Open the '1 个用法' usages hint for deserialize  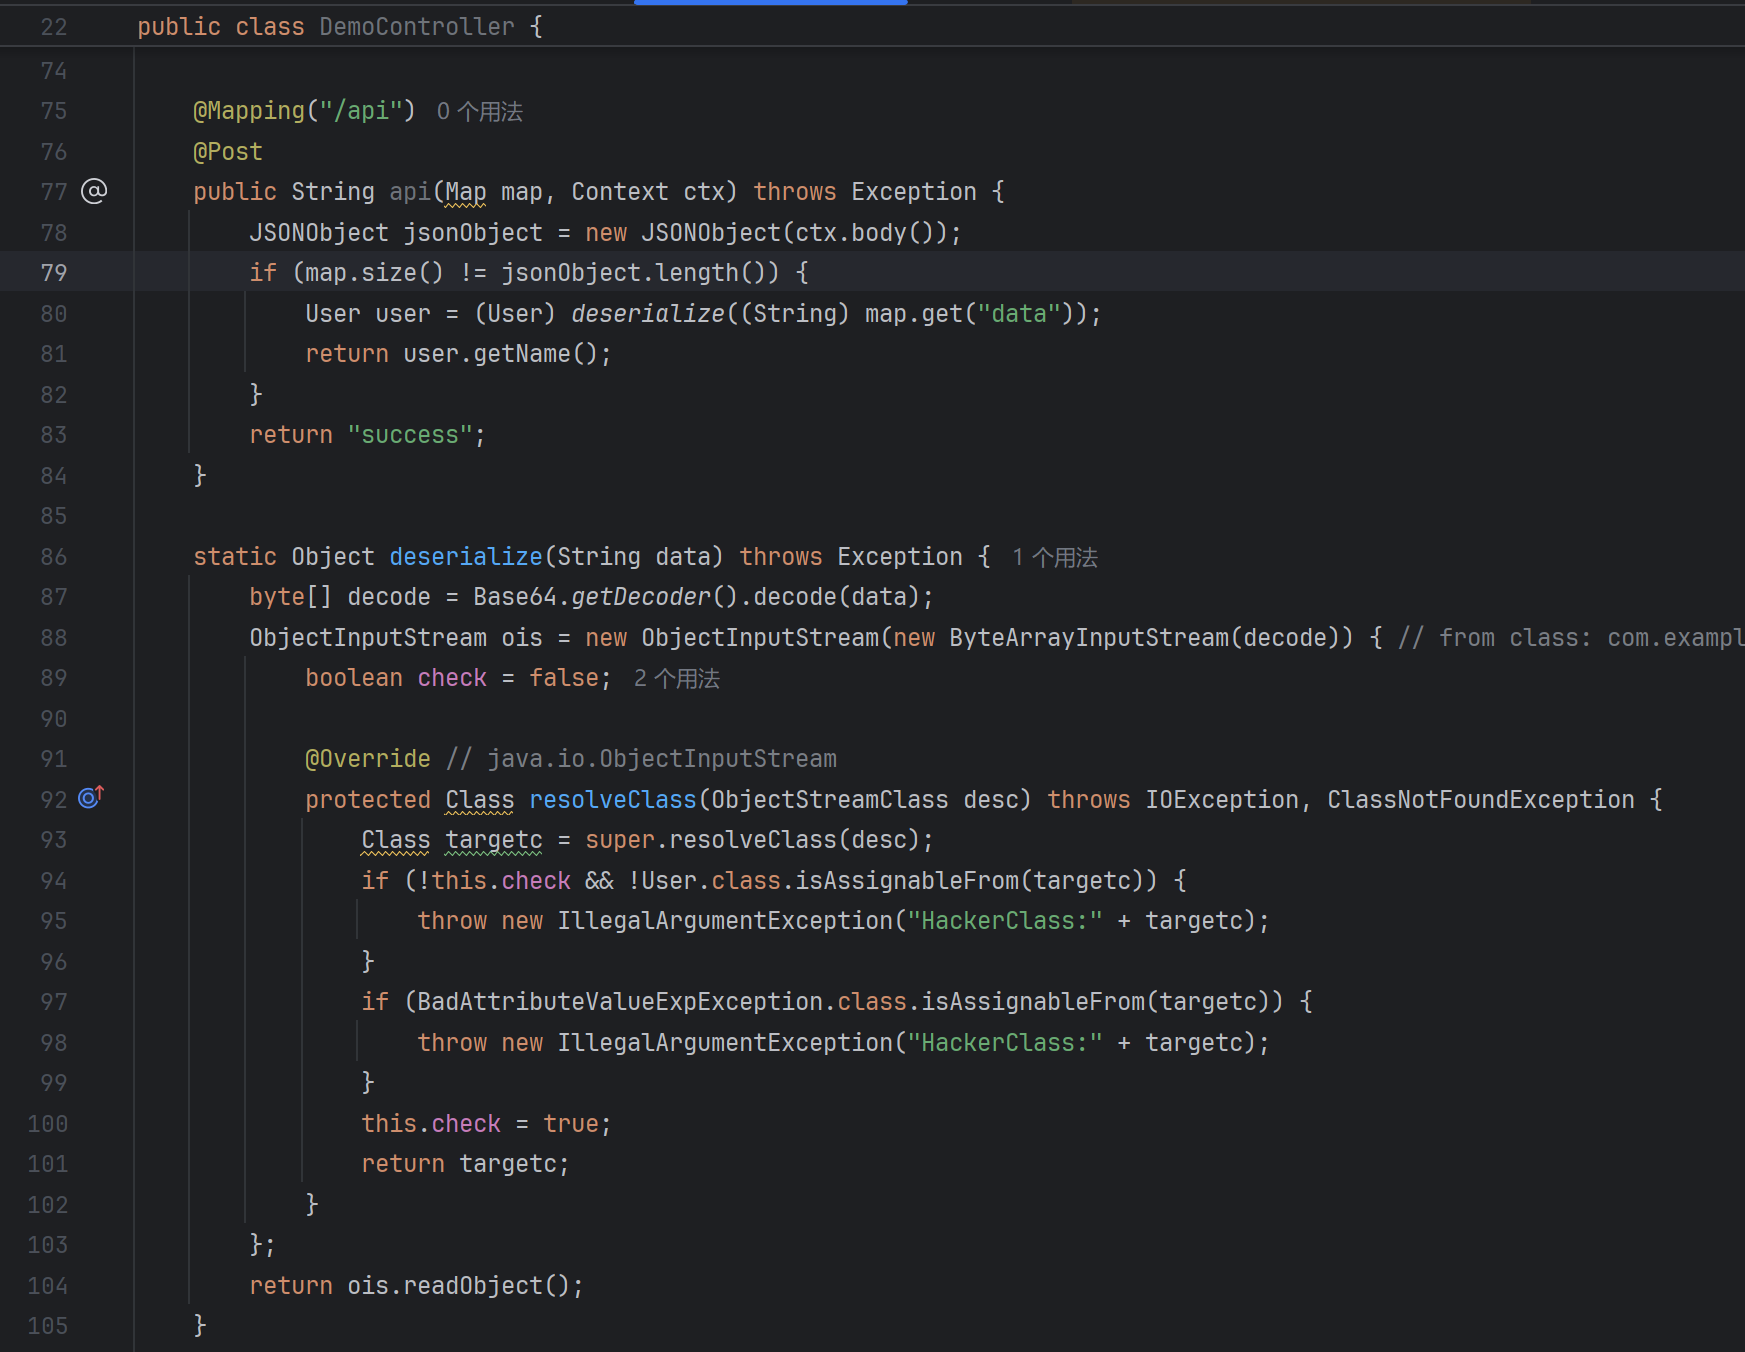pos(1055,557)
